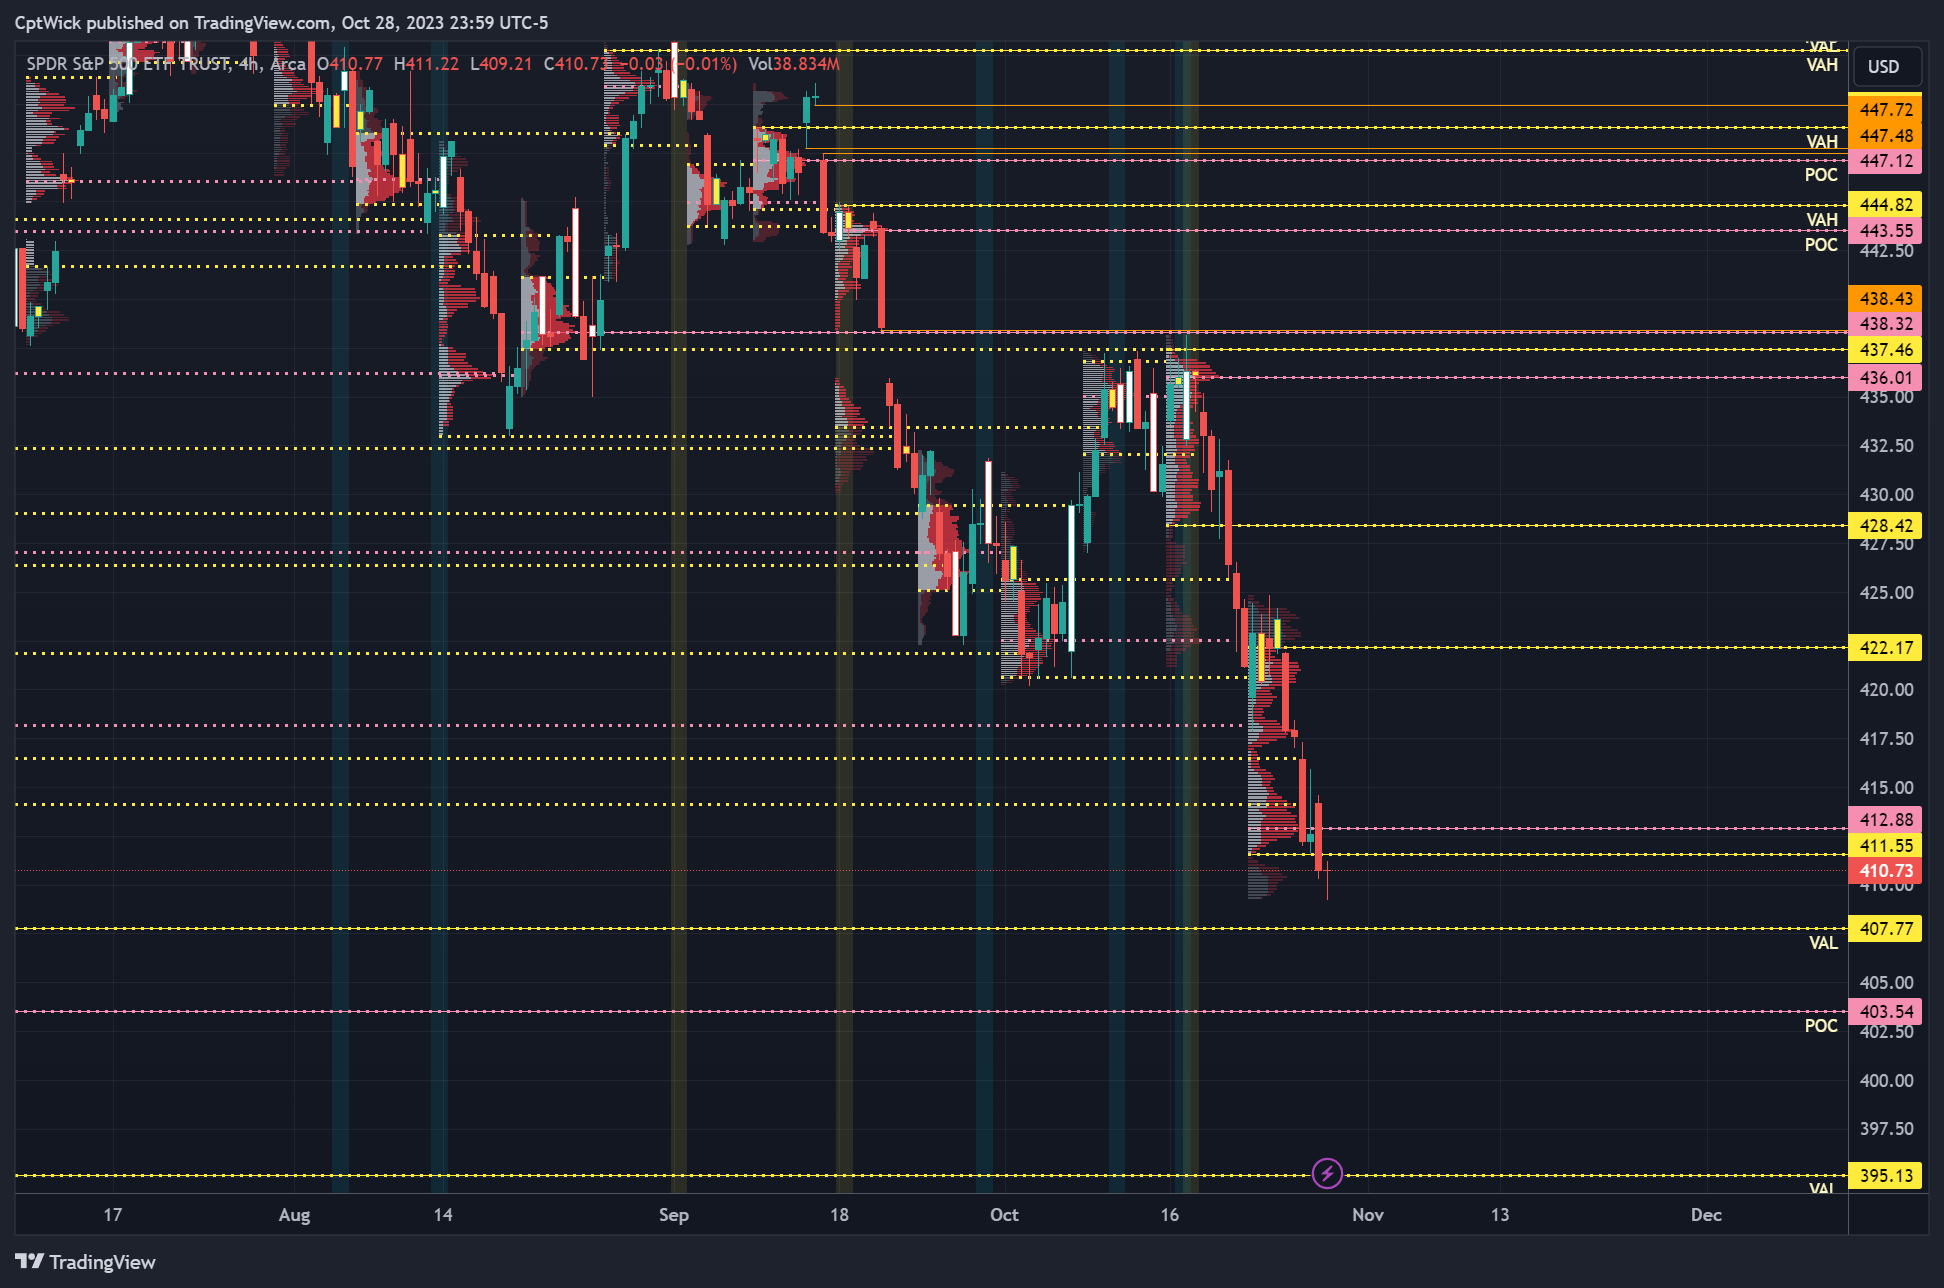Click the yellow 422.17 price label
Image resolution: width=1944 pixels, height=1288 pixels.
click(x=1885, y=648)
